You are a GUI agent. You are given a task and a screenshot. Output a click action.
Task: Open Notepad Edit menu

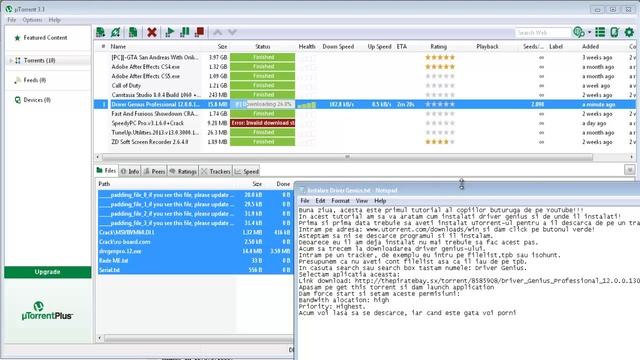(x=320, y=201)
